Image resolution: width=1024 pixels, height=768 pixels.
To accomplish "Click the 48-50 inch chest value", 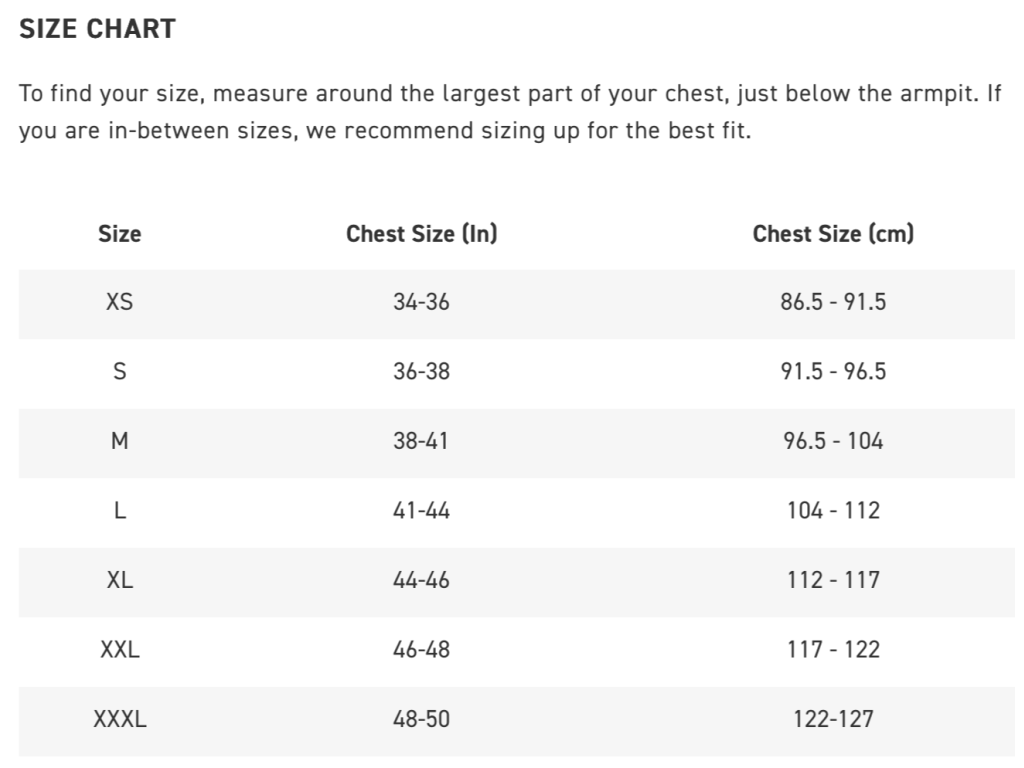I will (x=421, y=718).
